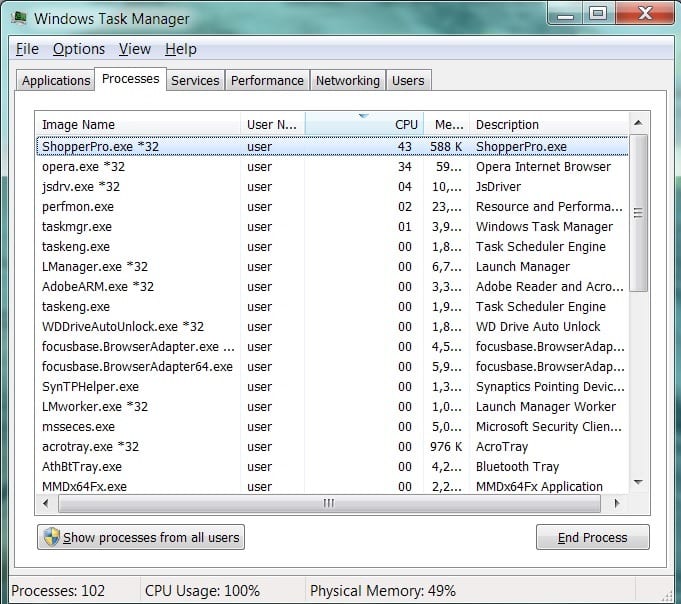Sort by the Image Name column header
The height and width of the screenshot is (604, 681).
tap(138, 125)
